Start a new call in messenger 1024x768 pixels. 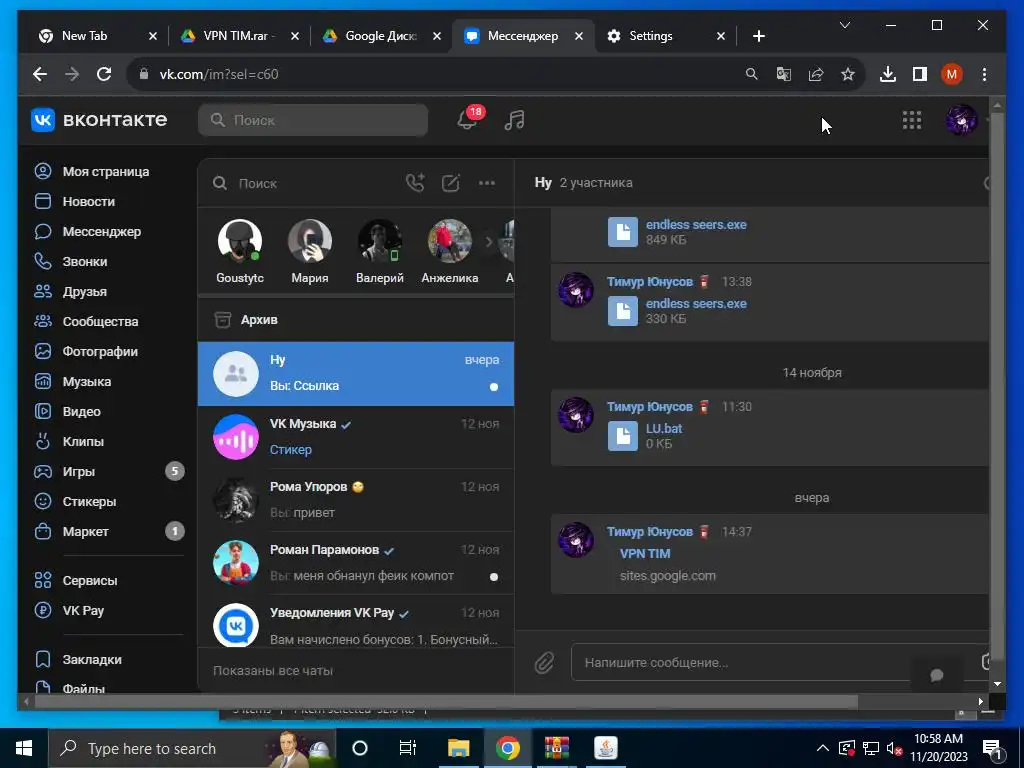415,183
